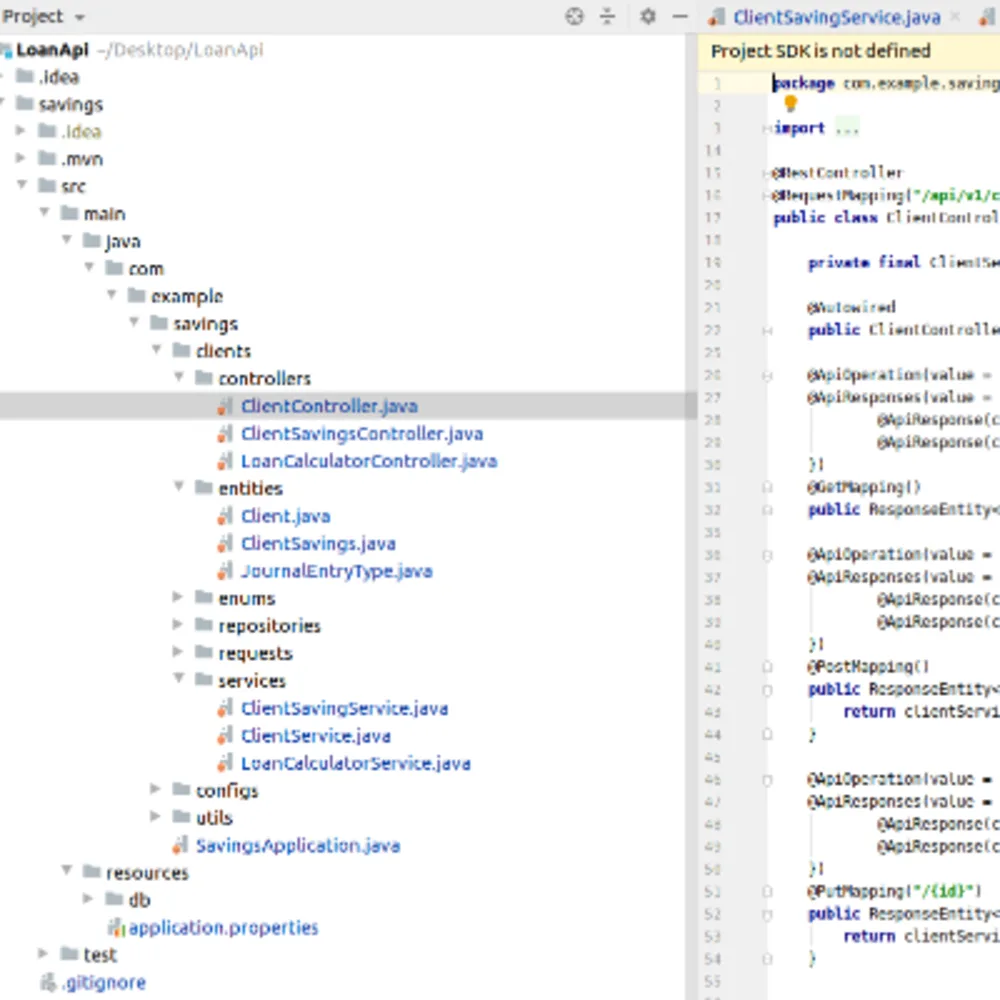Collapse the controllers folder
The height and width of the screenshot is (1000, 1000).
(179, 377)
